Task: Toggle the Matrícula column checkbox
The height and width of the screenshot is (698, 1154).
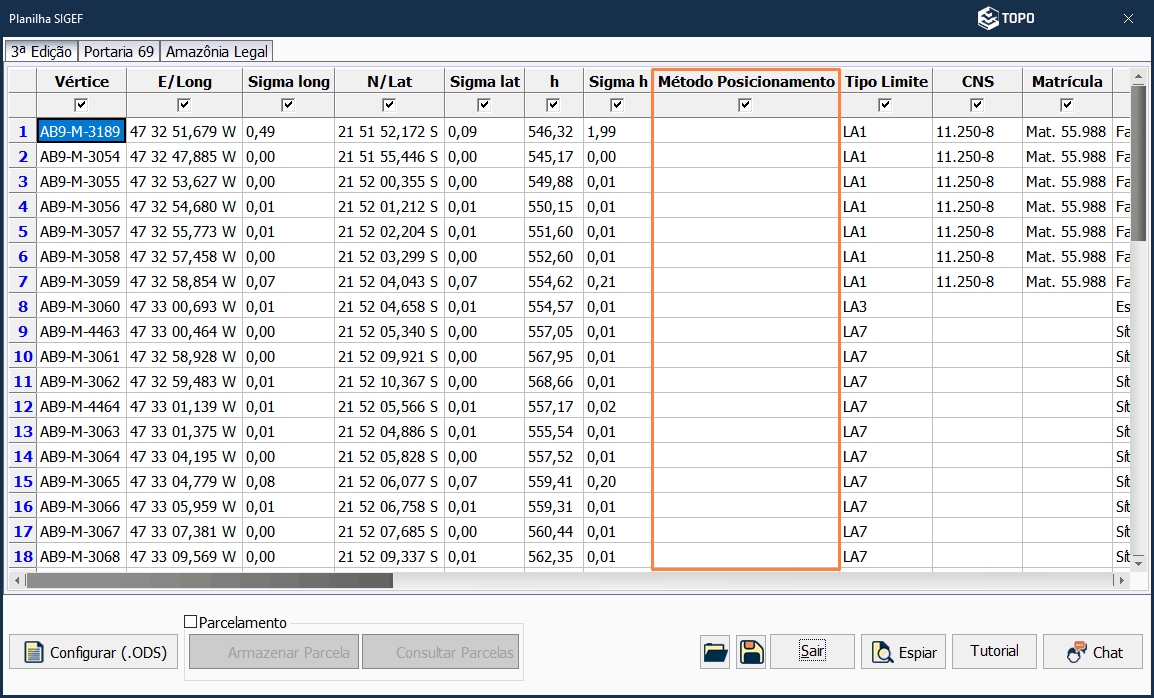Action: pos(1067,104)
